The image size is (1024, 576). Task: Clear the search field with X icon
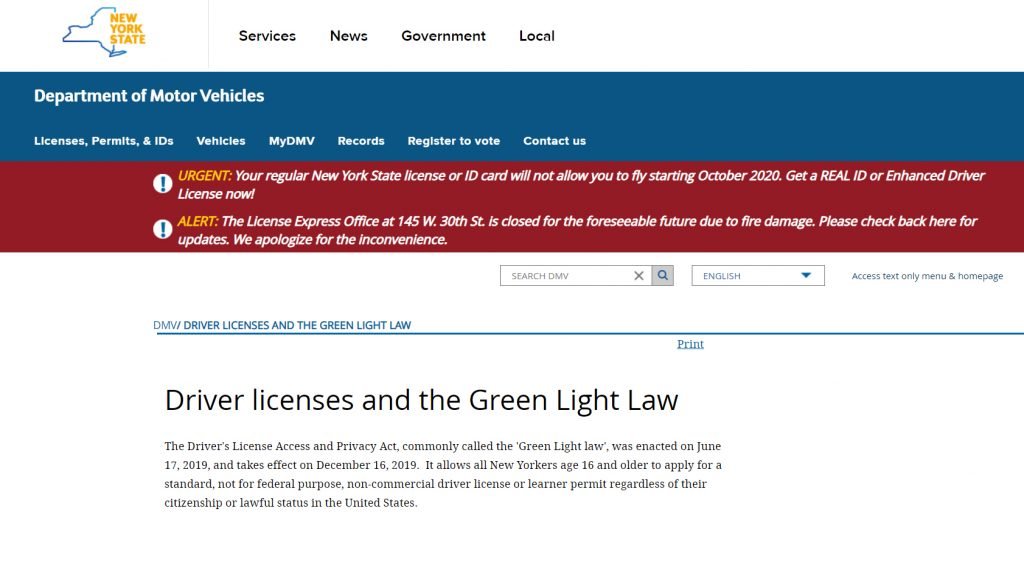[x=639, y=276]
